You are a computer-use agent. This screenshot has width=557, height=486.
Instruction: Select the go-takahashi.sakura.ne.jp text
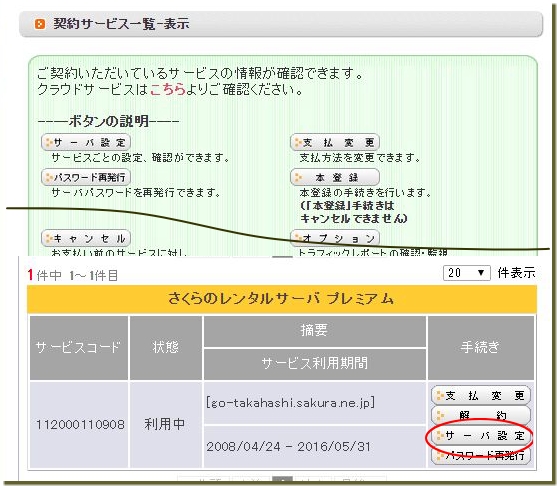290,403
